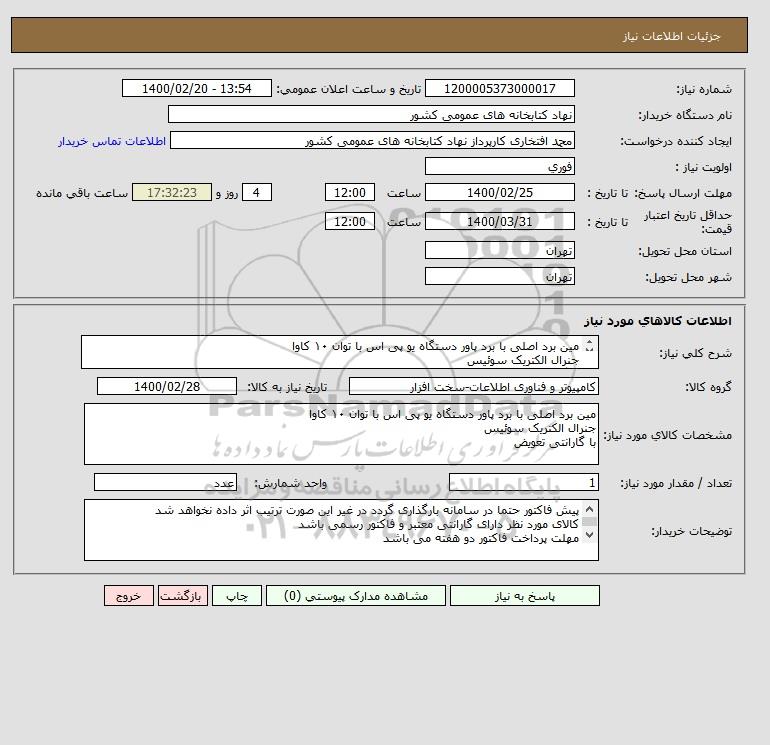770x745 pixels.
Task: Click header title جزئیات اطلاعات نیاز
Action: click(x=671, y=36)
